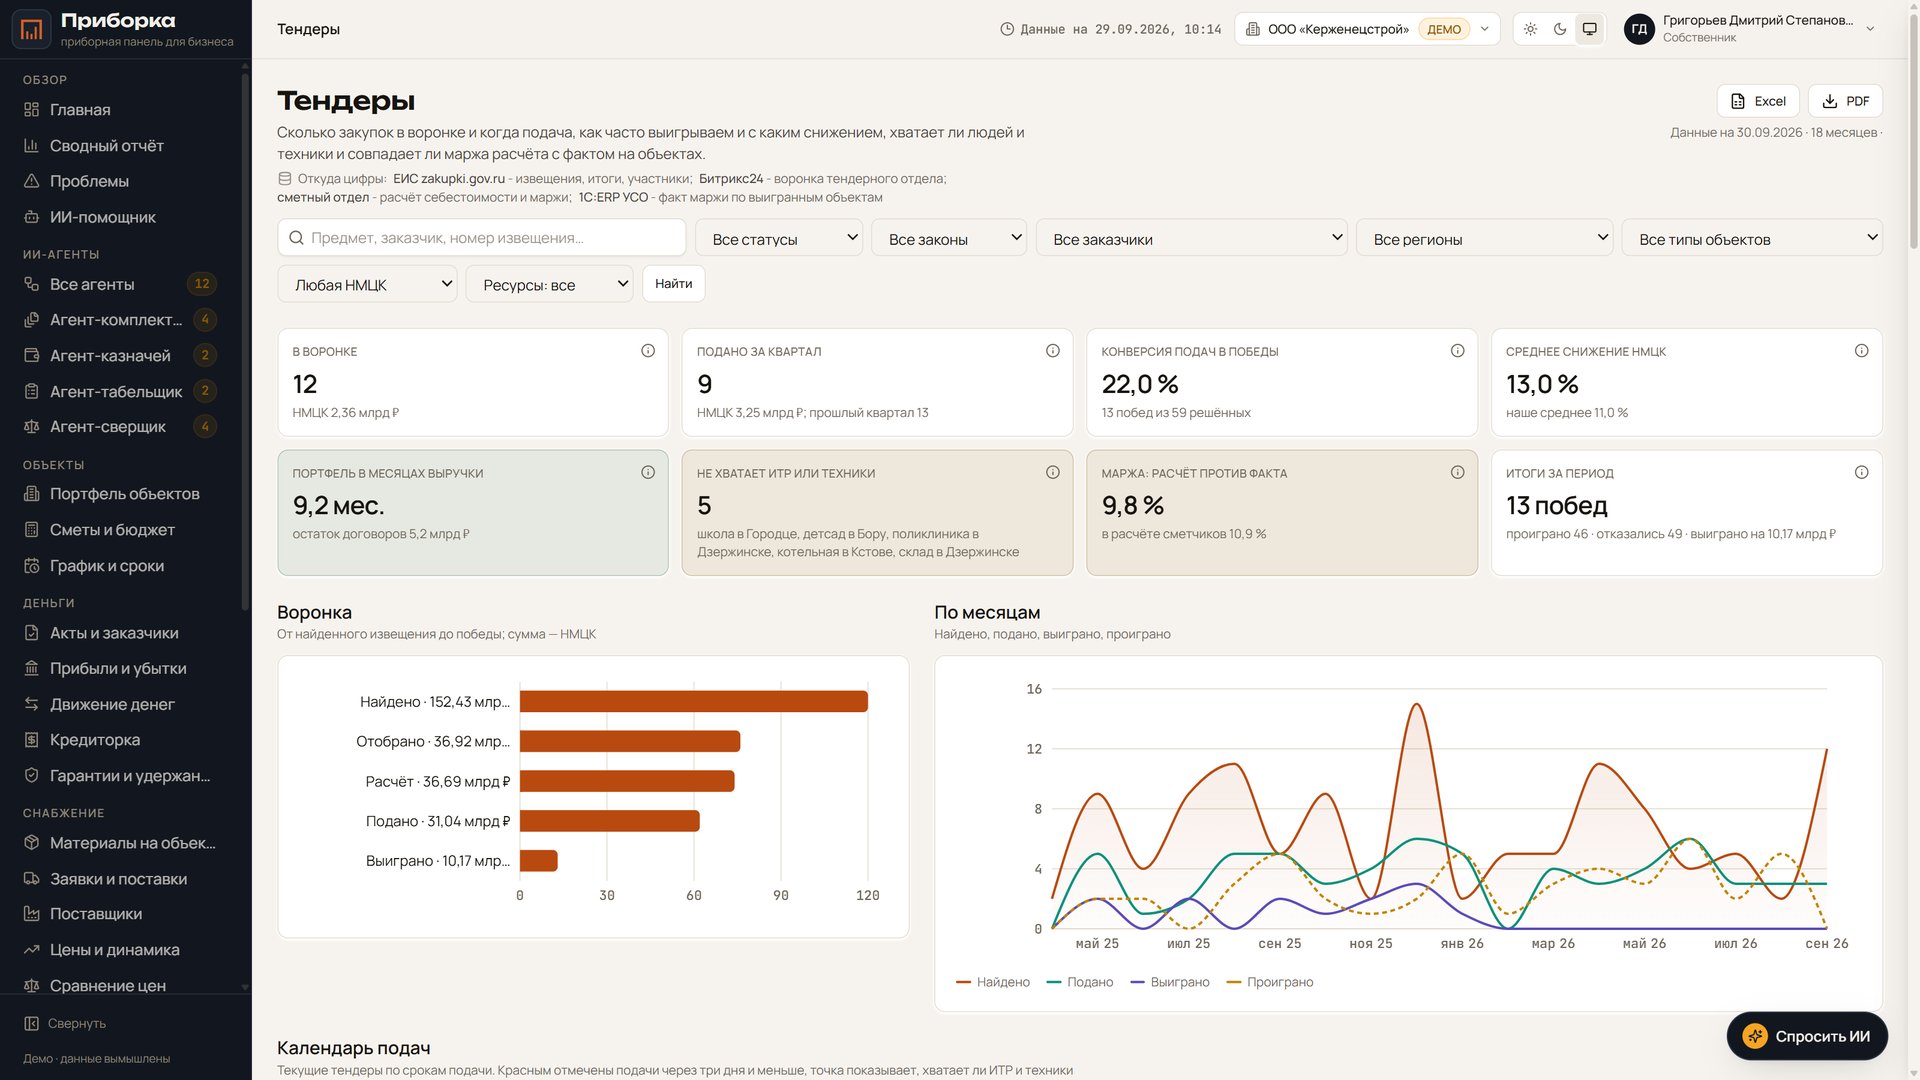Expand the Все заказчики filter
Viewport: 1920px width, 1080px height.
(1191, 238)
